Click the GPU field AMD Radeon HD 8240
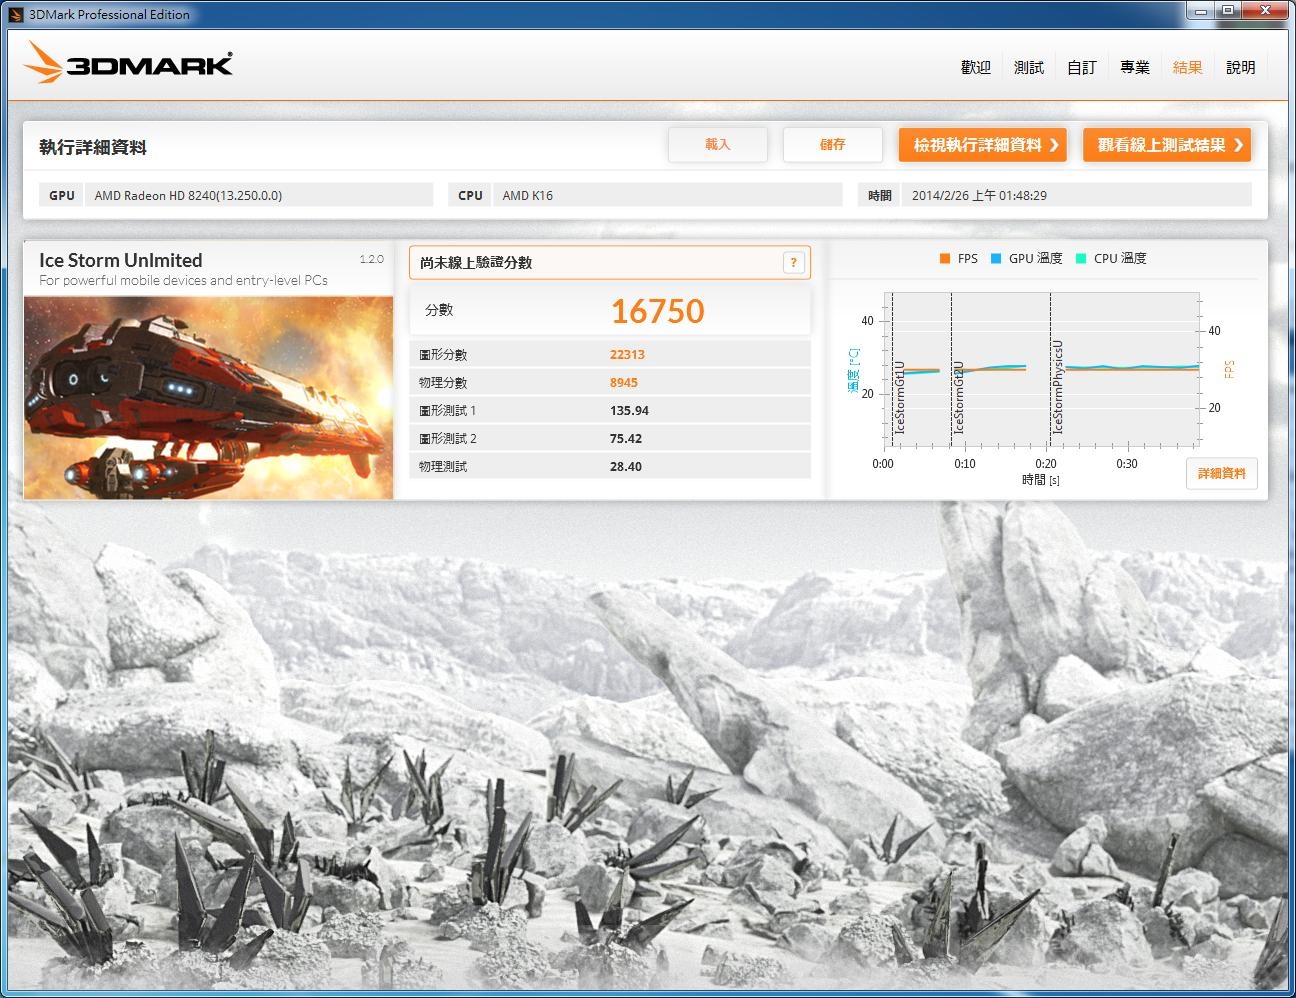 [x=259, y=195]
